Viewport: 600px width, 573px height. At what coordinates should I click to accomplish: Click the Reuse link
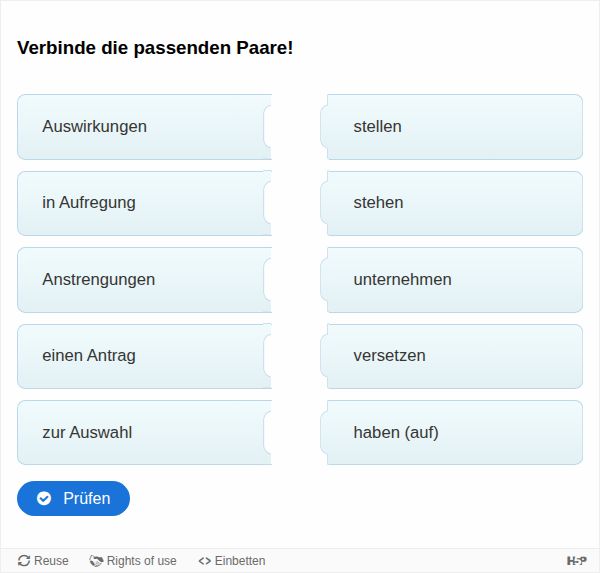click(44, 561)
